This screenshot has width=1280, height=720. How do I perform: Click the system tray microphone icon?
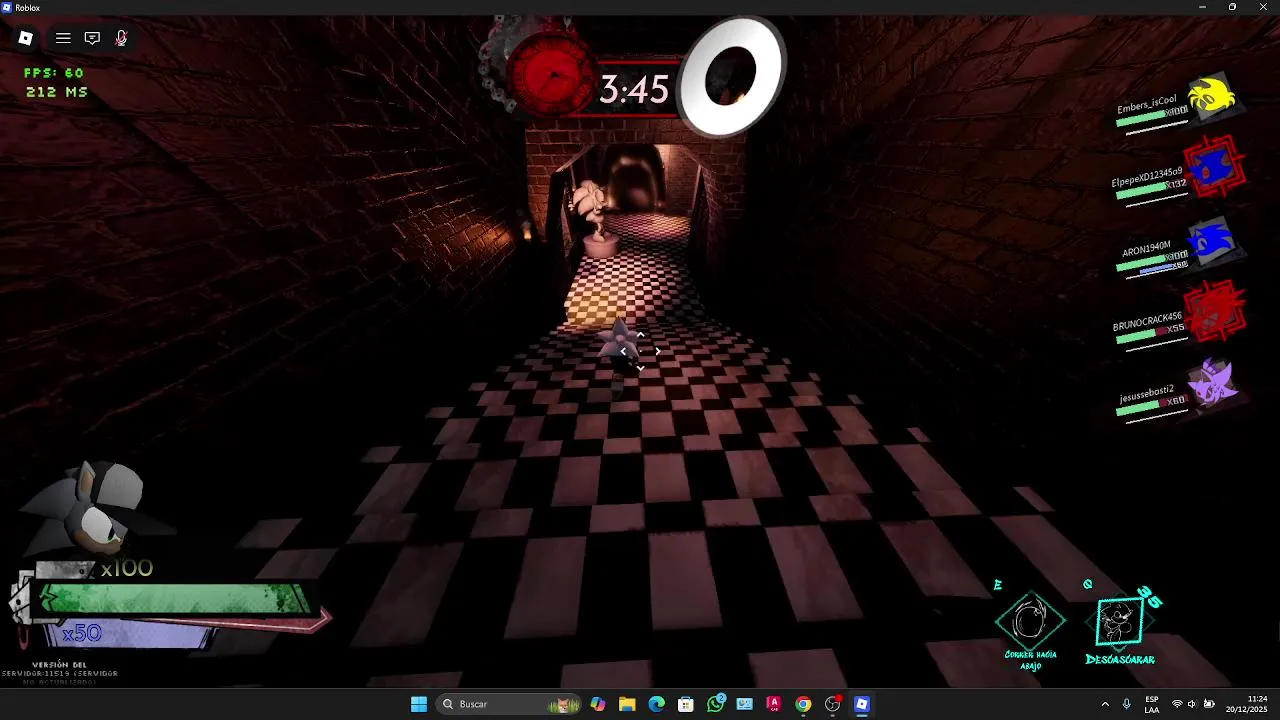(x=1127, y=704)
